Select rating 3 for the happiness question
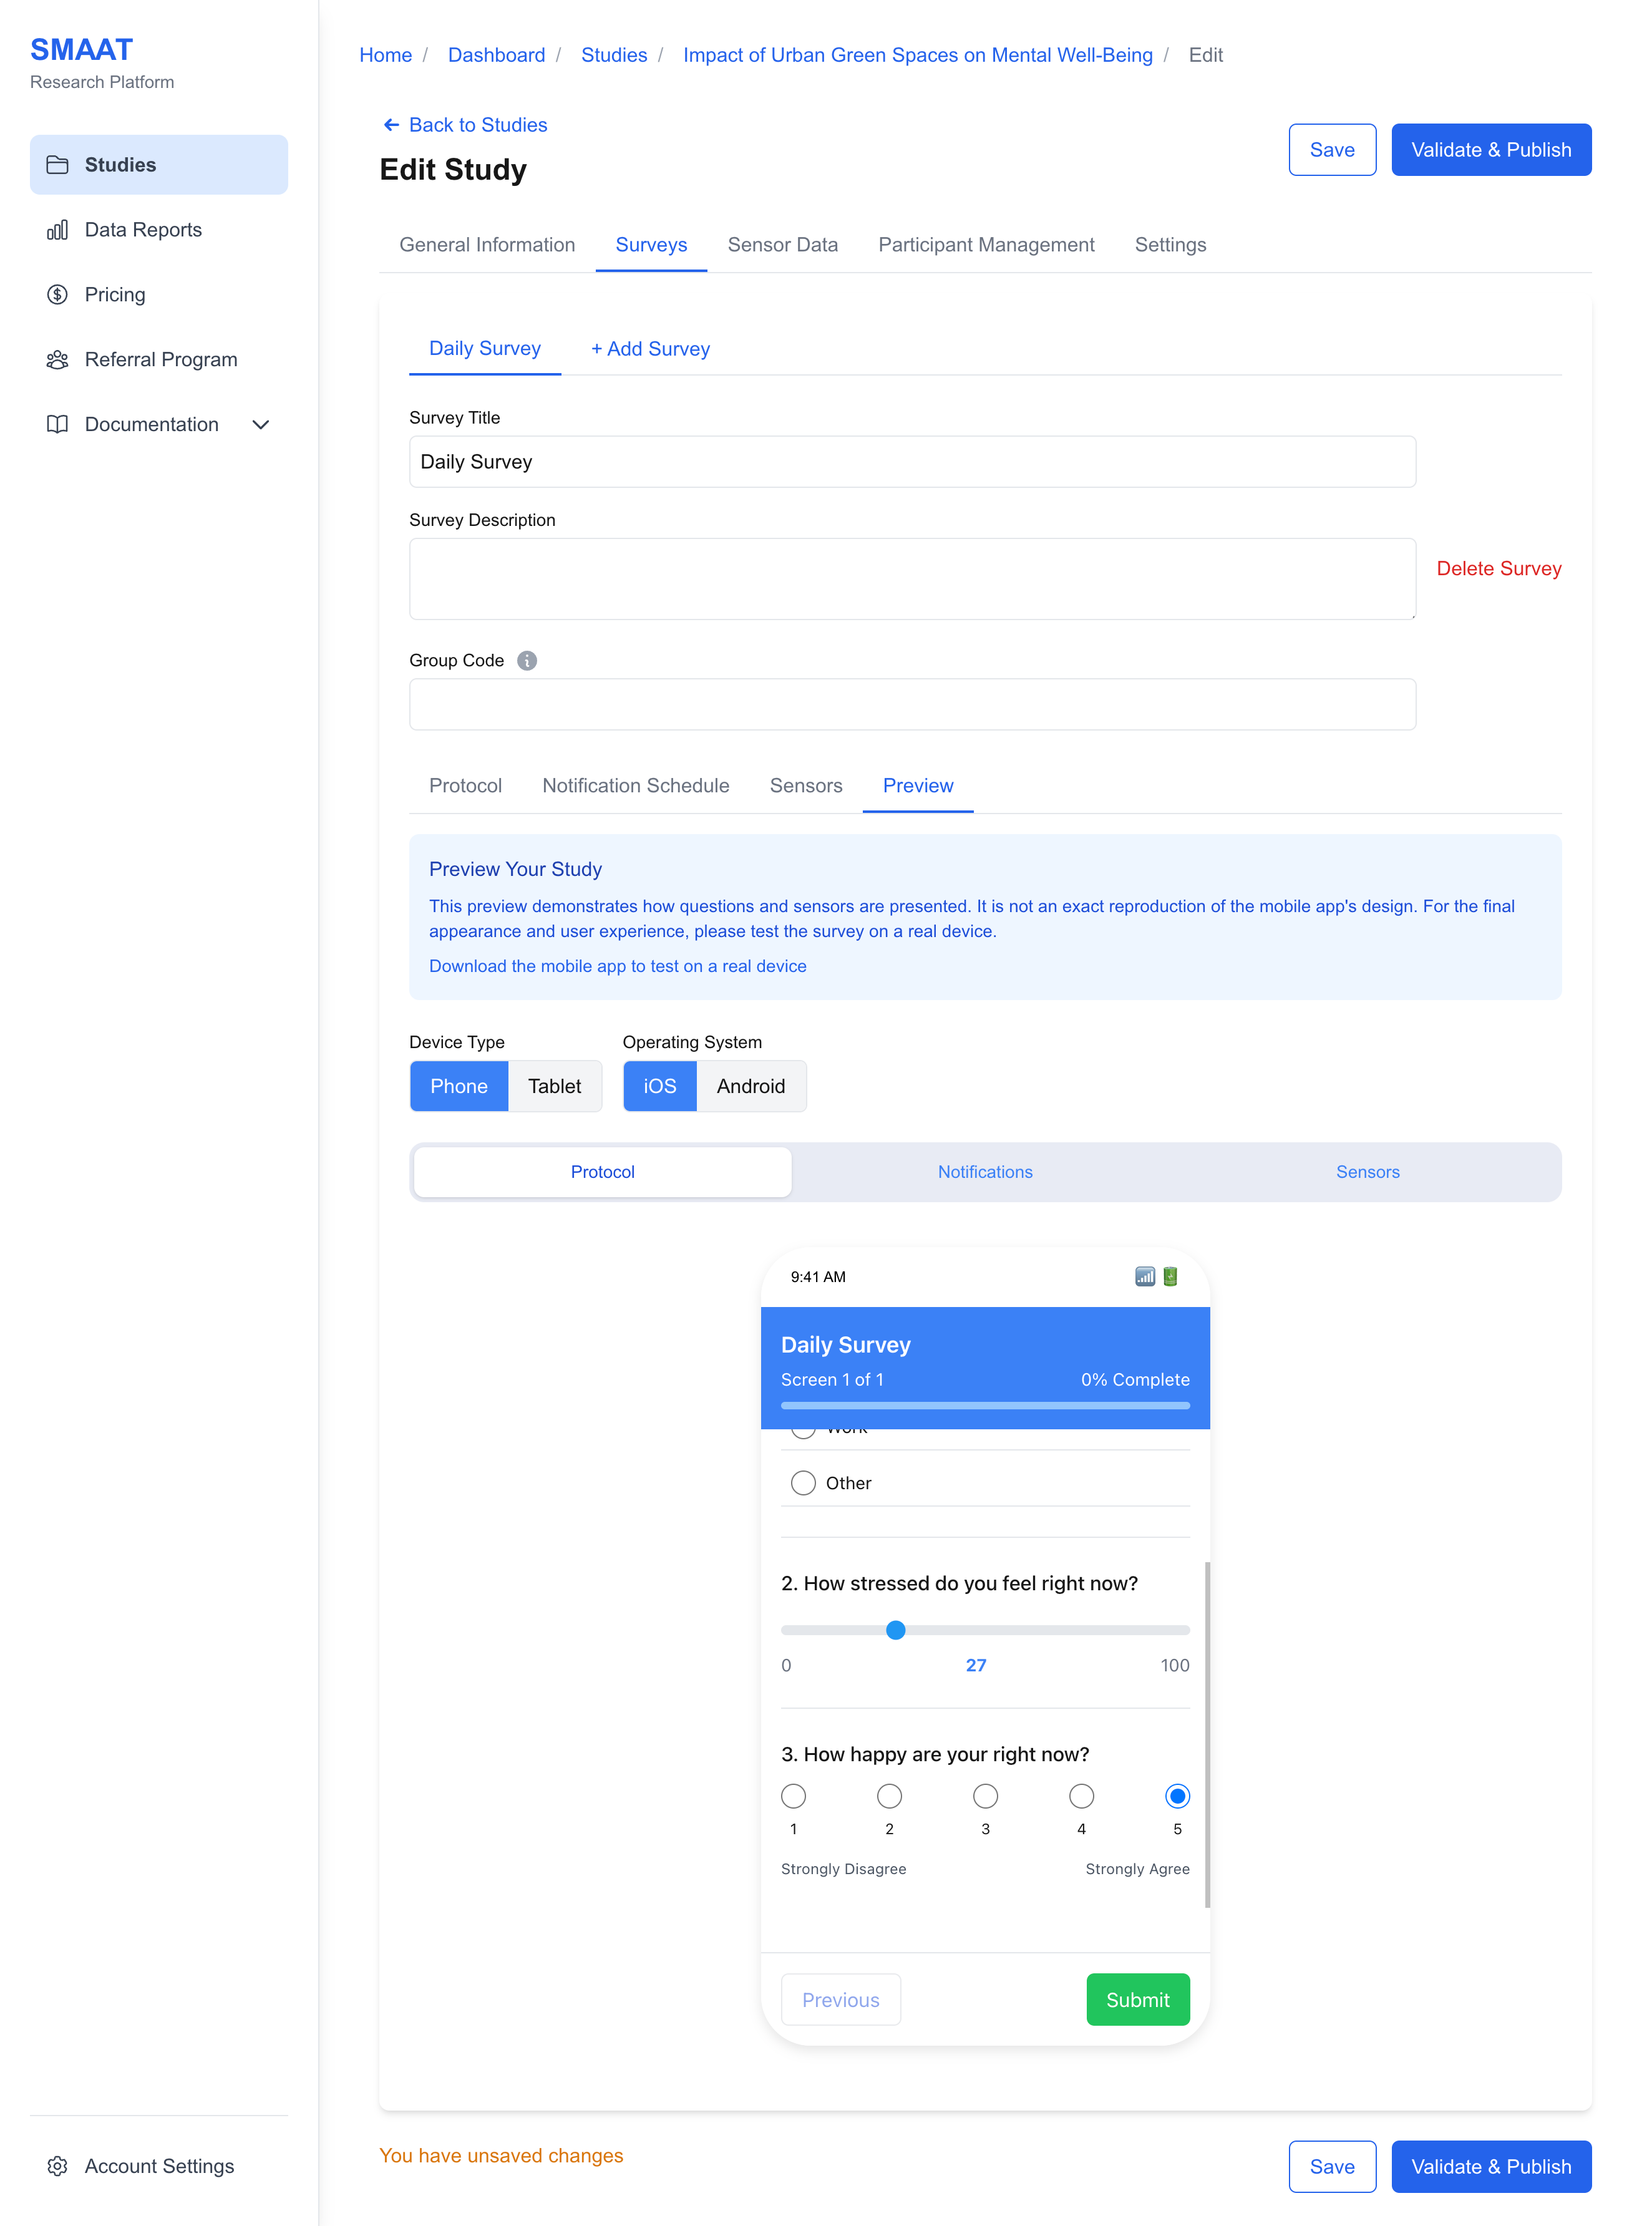Viewport: 1652px width, 2226px height. click(985, 1797)
